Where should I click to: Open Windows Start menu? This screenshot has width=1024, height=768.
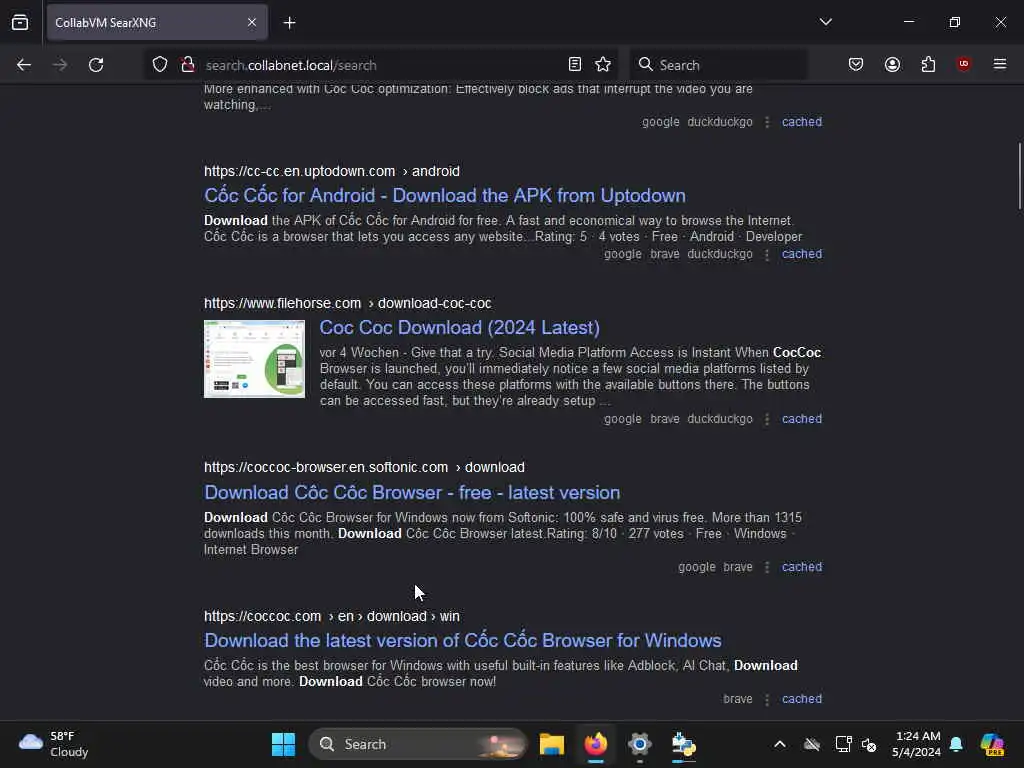[x=283, y=744]
